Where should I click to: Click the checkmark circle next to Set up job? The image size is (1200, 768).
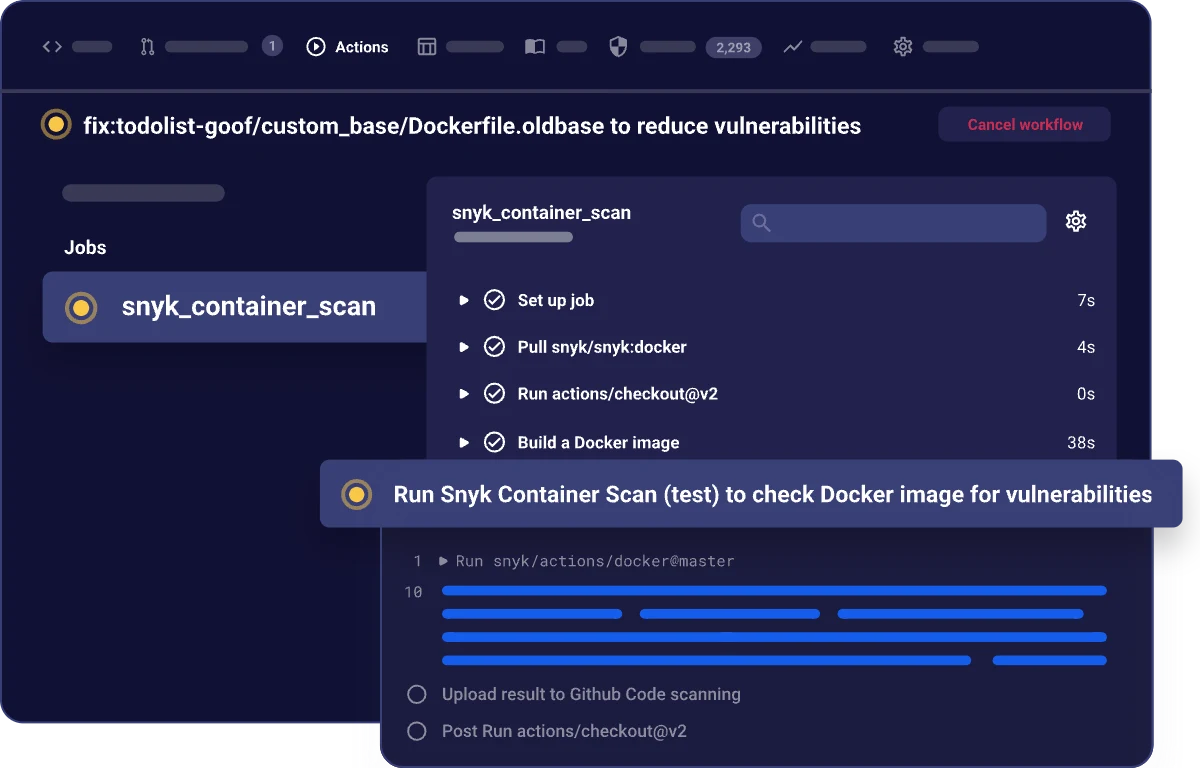[495, 299]
